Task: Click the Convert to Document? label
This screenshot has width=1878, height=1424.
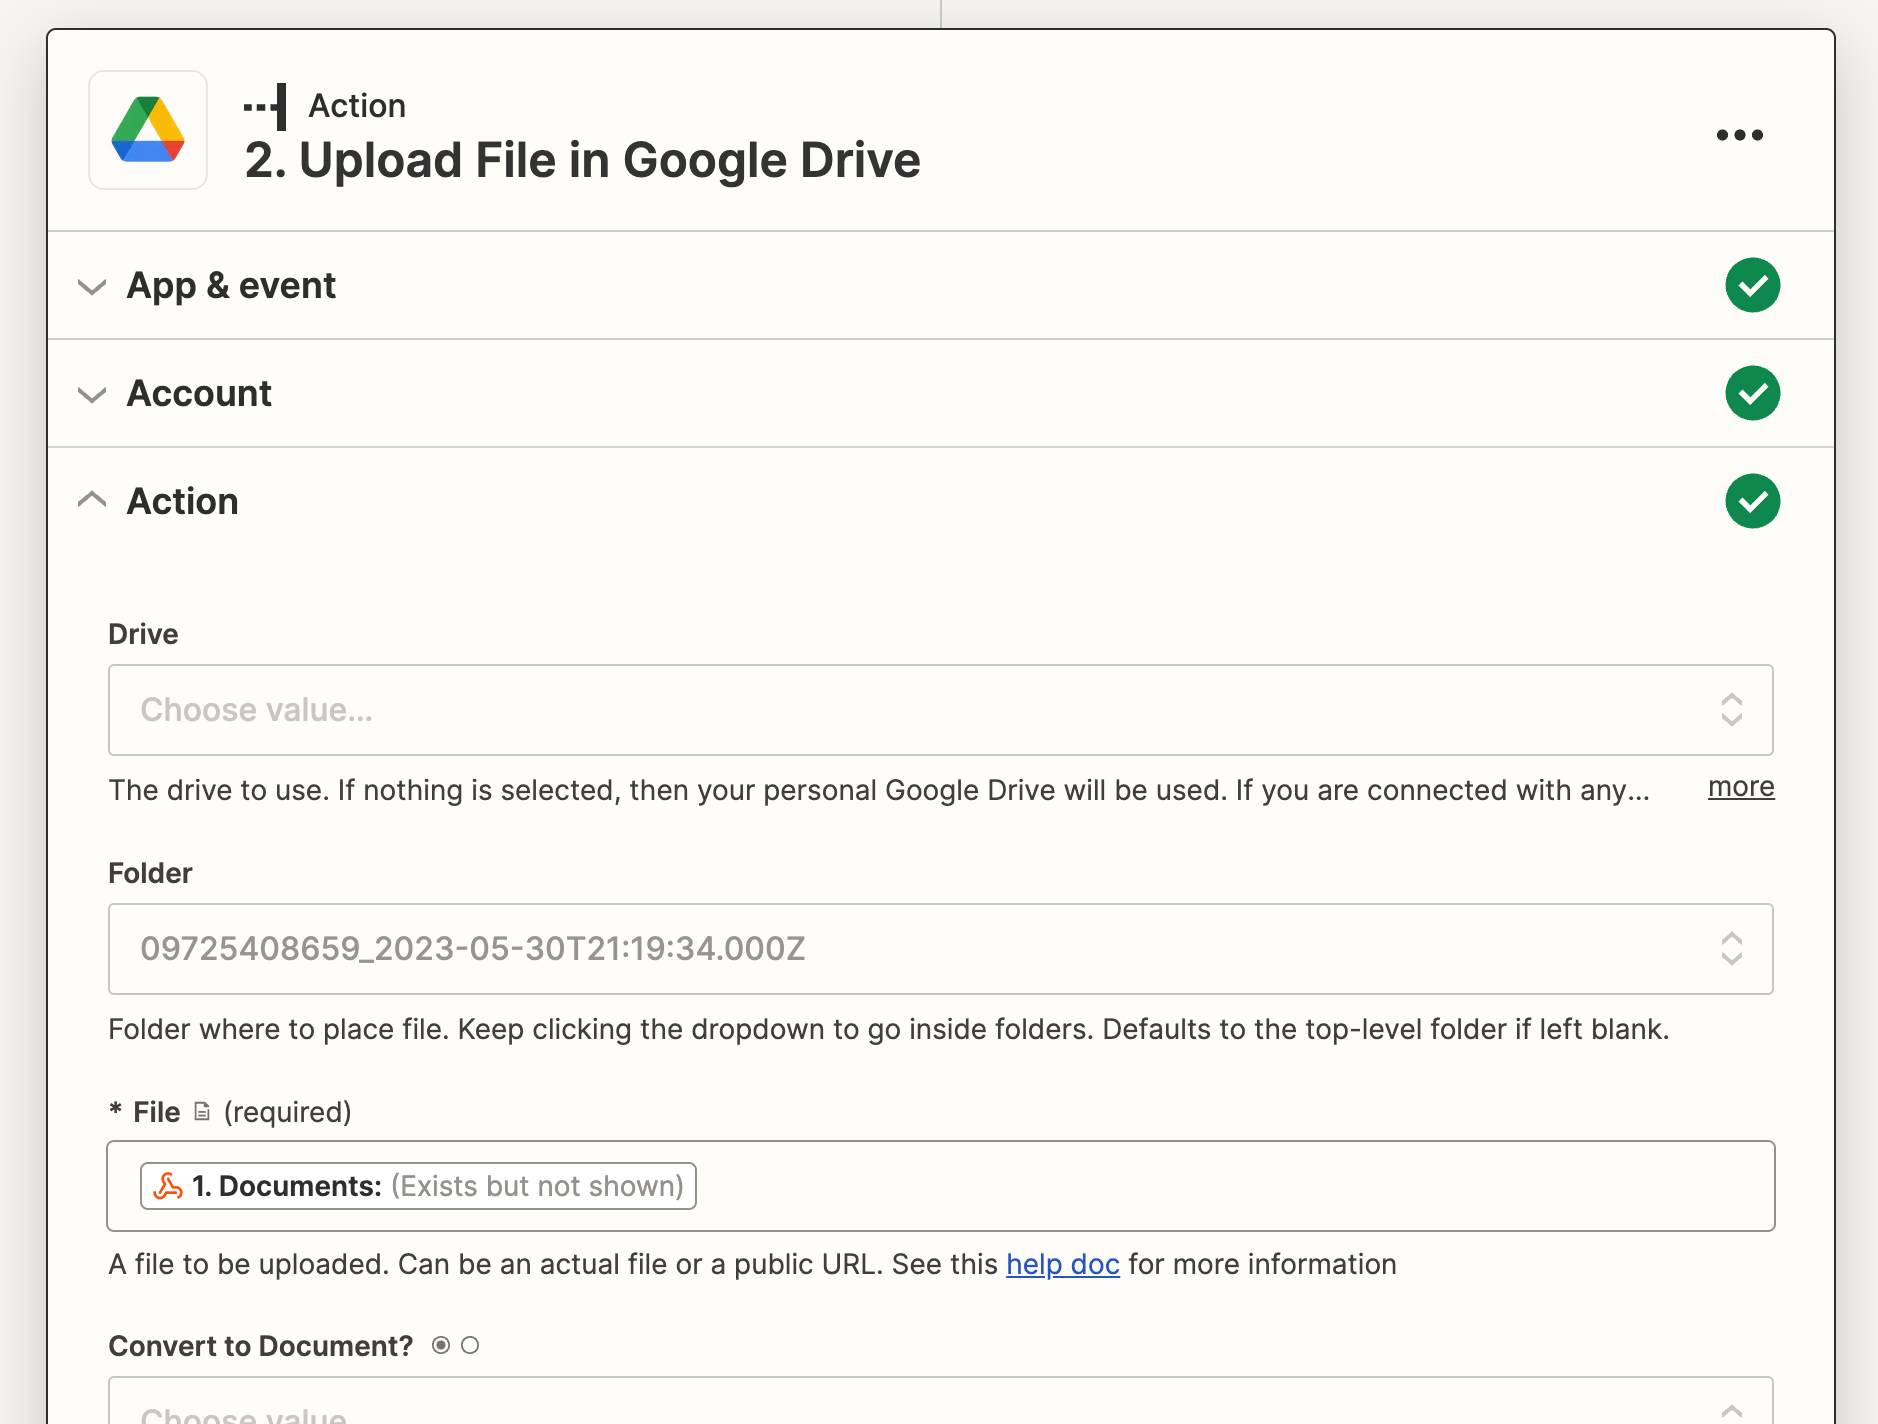Action: point(260,1346)
